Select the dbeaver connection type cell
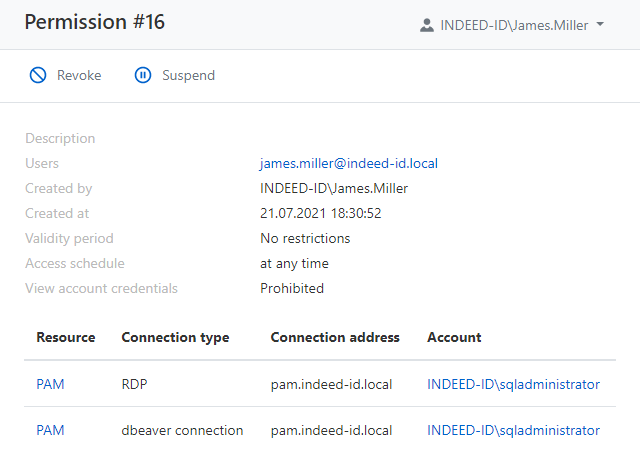640x471 pixels. (x=182, y=431)
